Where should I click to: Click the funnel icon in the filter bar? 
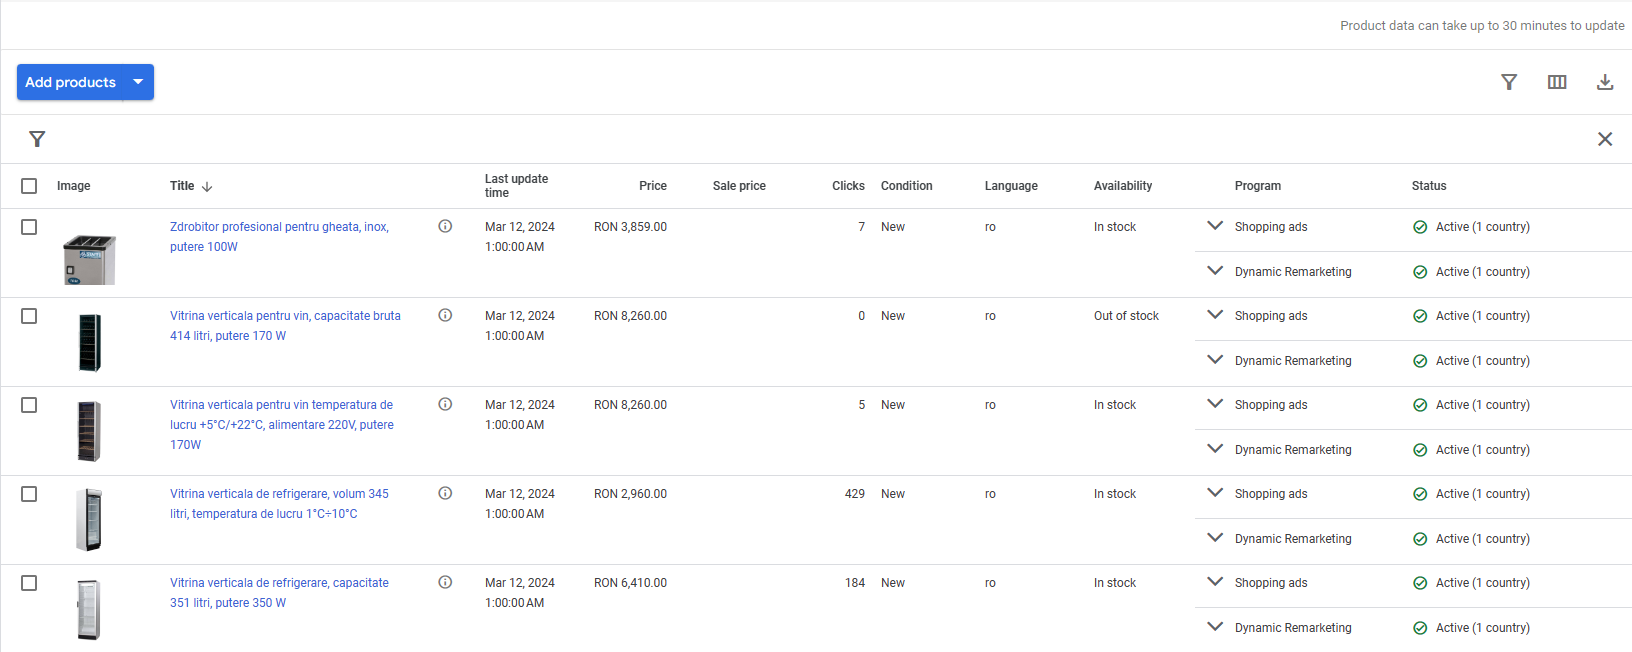[x=37, y=139]
